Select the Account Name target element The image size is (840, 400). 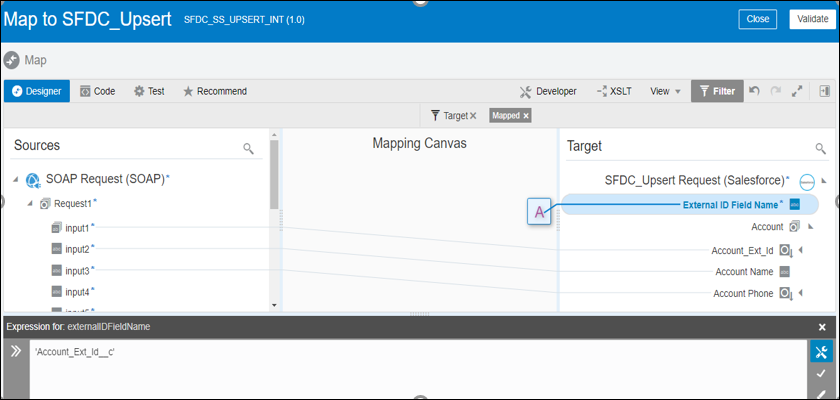click(x=744, y=272)
